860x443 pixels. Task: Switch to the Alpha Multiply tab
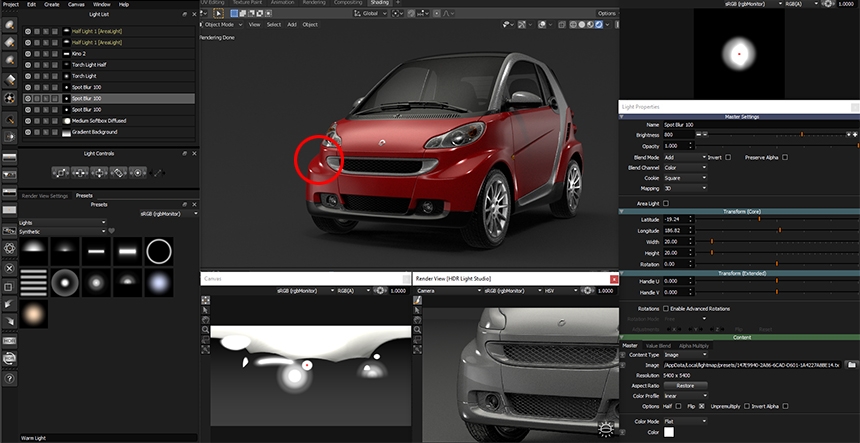[694, 346]
